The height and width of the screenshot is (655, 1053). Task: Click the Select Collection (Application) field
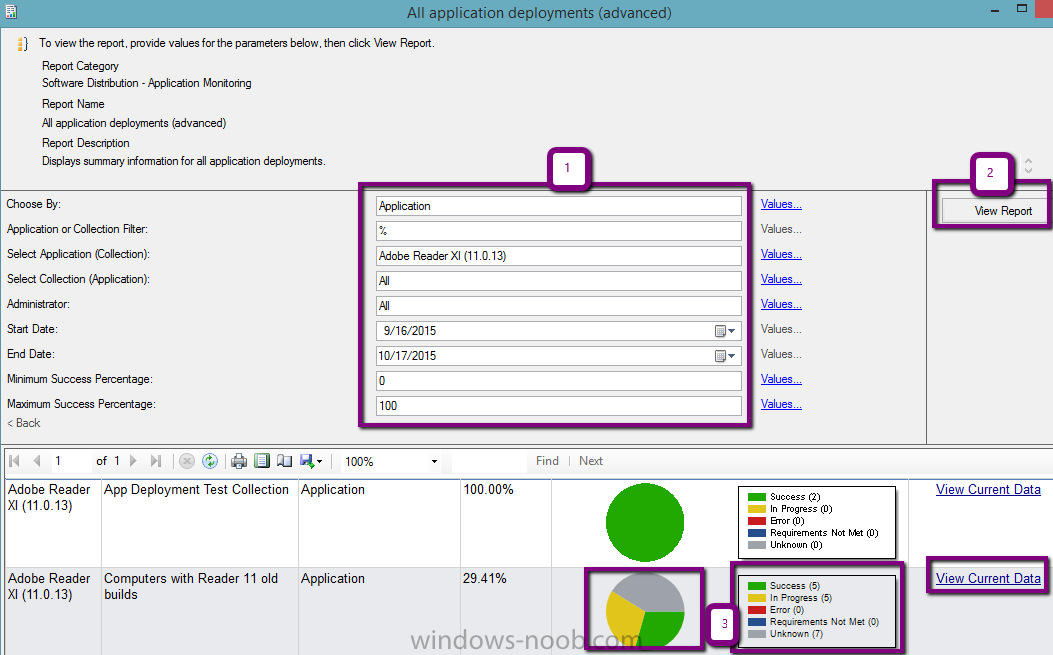coord(559,280)
